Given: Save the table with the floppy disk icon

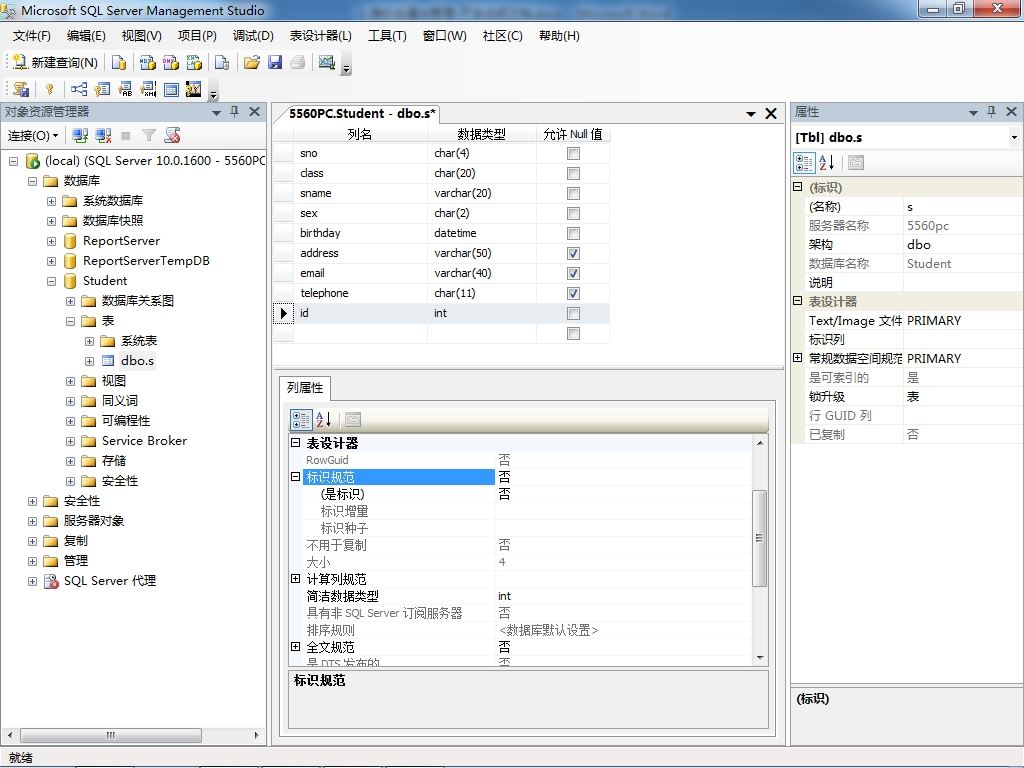Looking at the screenshot, I should (x=275, y=62).
